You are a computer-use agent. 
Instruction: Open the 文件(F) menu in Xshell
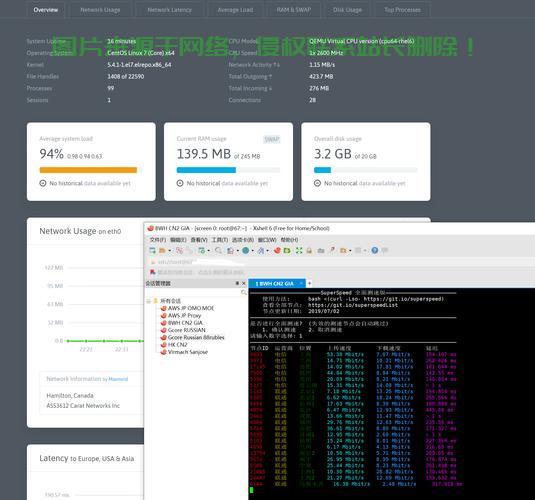(158, 240)
